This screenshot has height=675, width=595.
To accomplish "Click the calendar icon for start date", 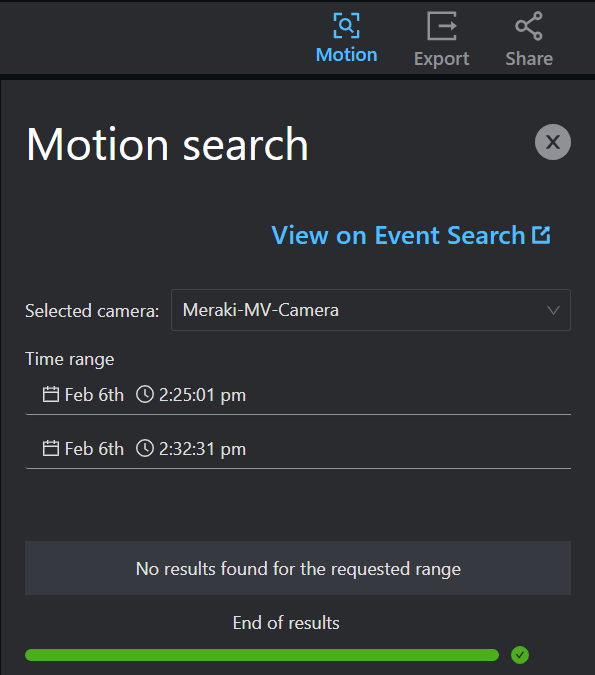I will (x=51, y=394).
